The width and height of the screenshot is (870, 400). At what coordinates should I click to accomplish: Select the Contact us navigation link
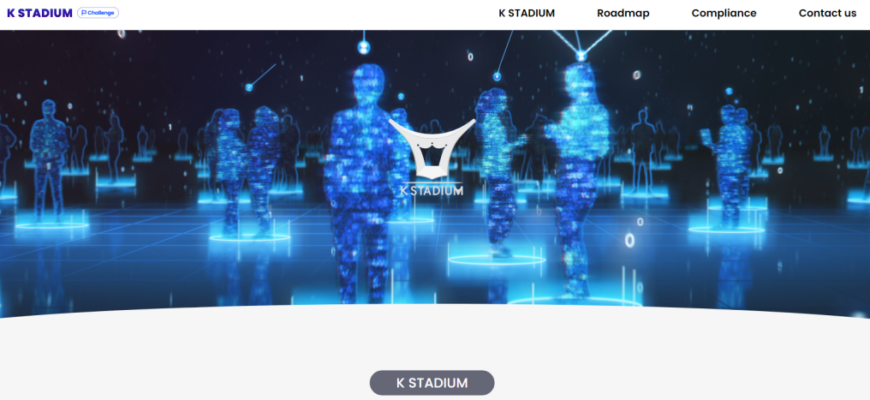pos(827,13)
